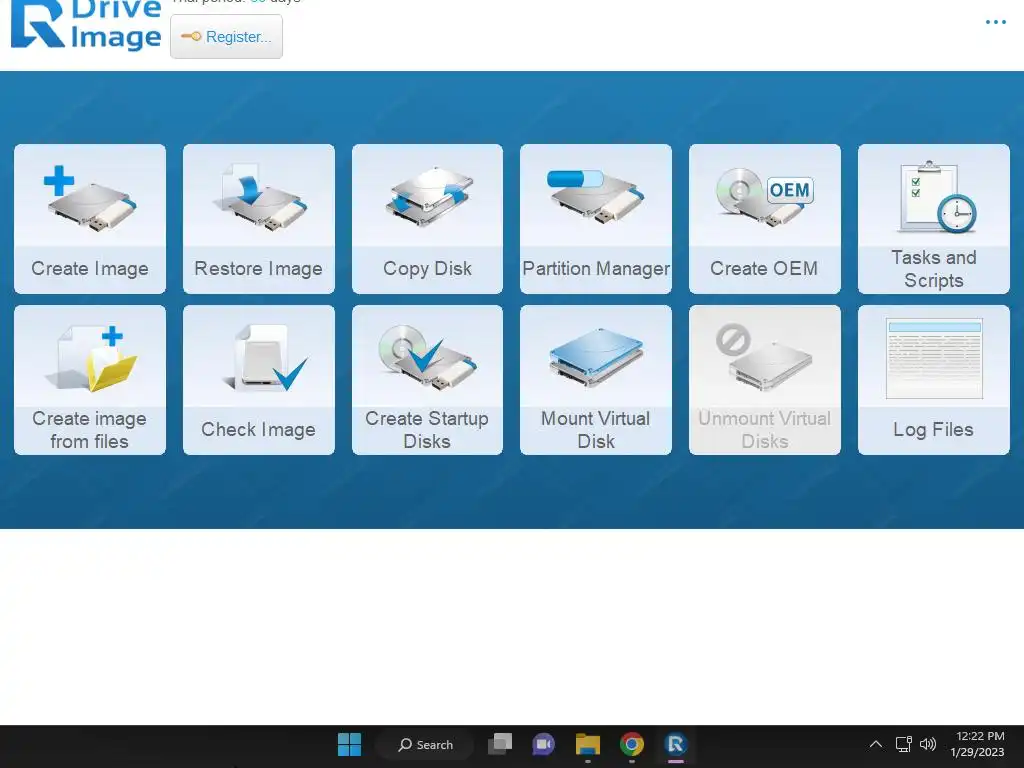This screenshot has width=1024, height=768.
Task: Launch the Copy Disk tool
Action: [427, 219]
